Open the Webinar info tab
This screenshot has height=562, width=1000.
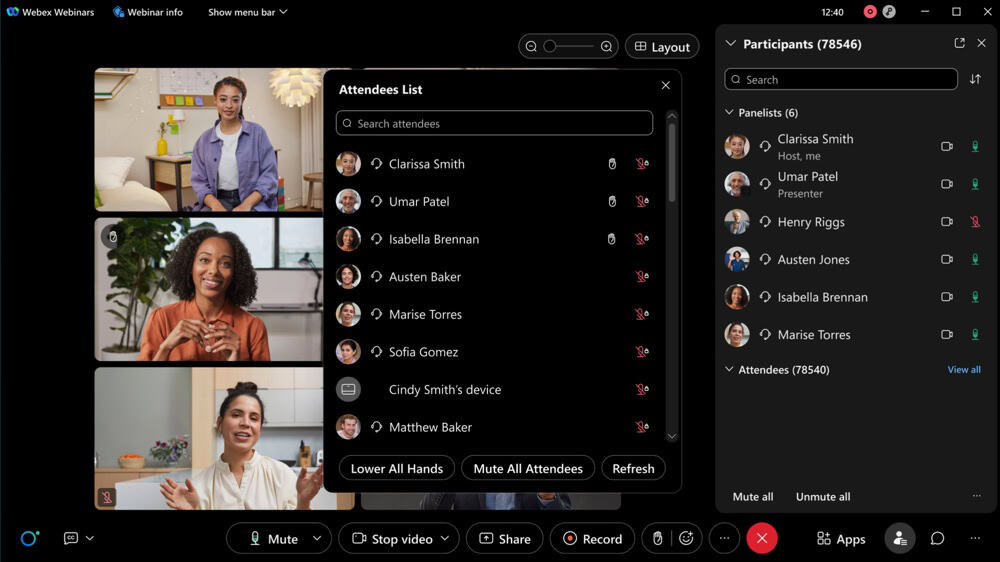tap(147, 12)
